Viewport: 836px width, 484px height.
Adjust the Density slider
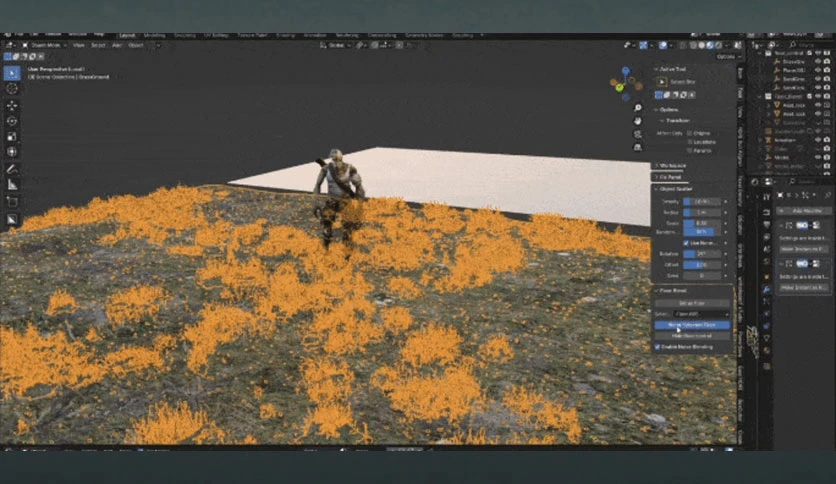(x=702, y=201)
